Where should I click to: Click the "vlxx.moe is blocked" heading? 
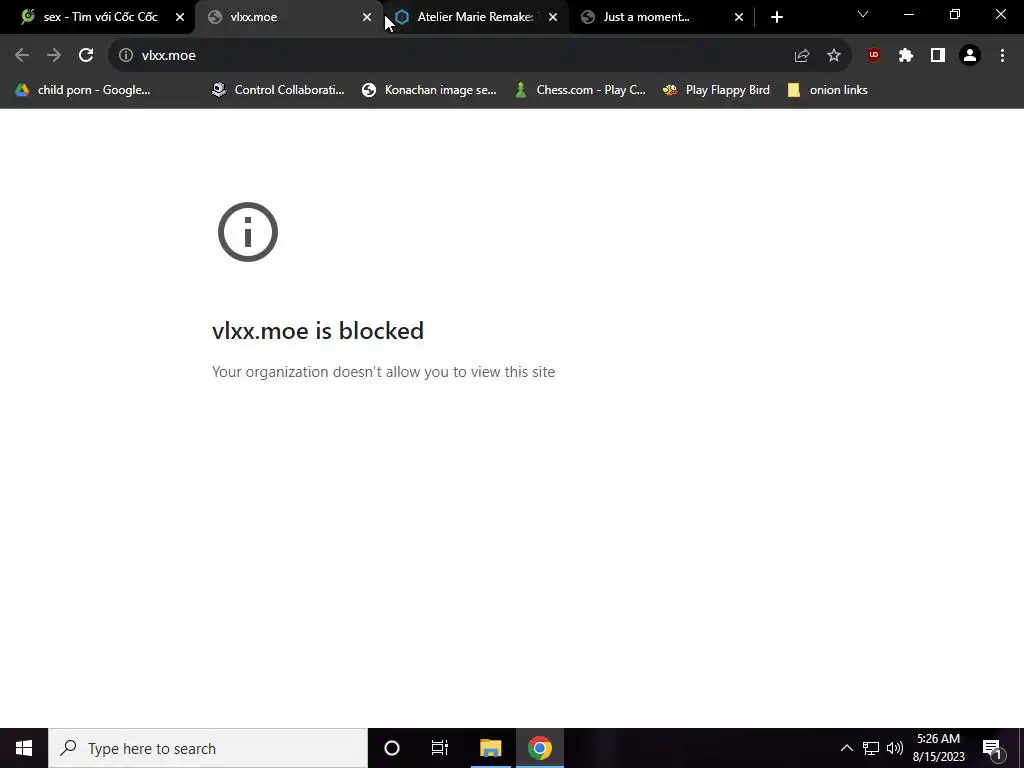pyautogui.click(x=318, y=330)
